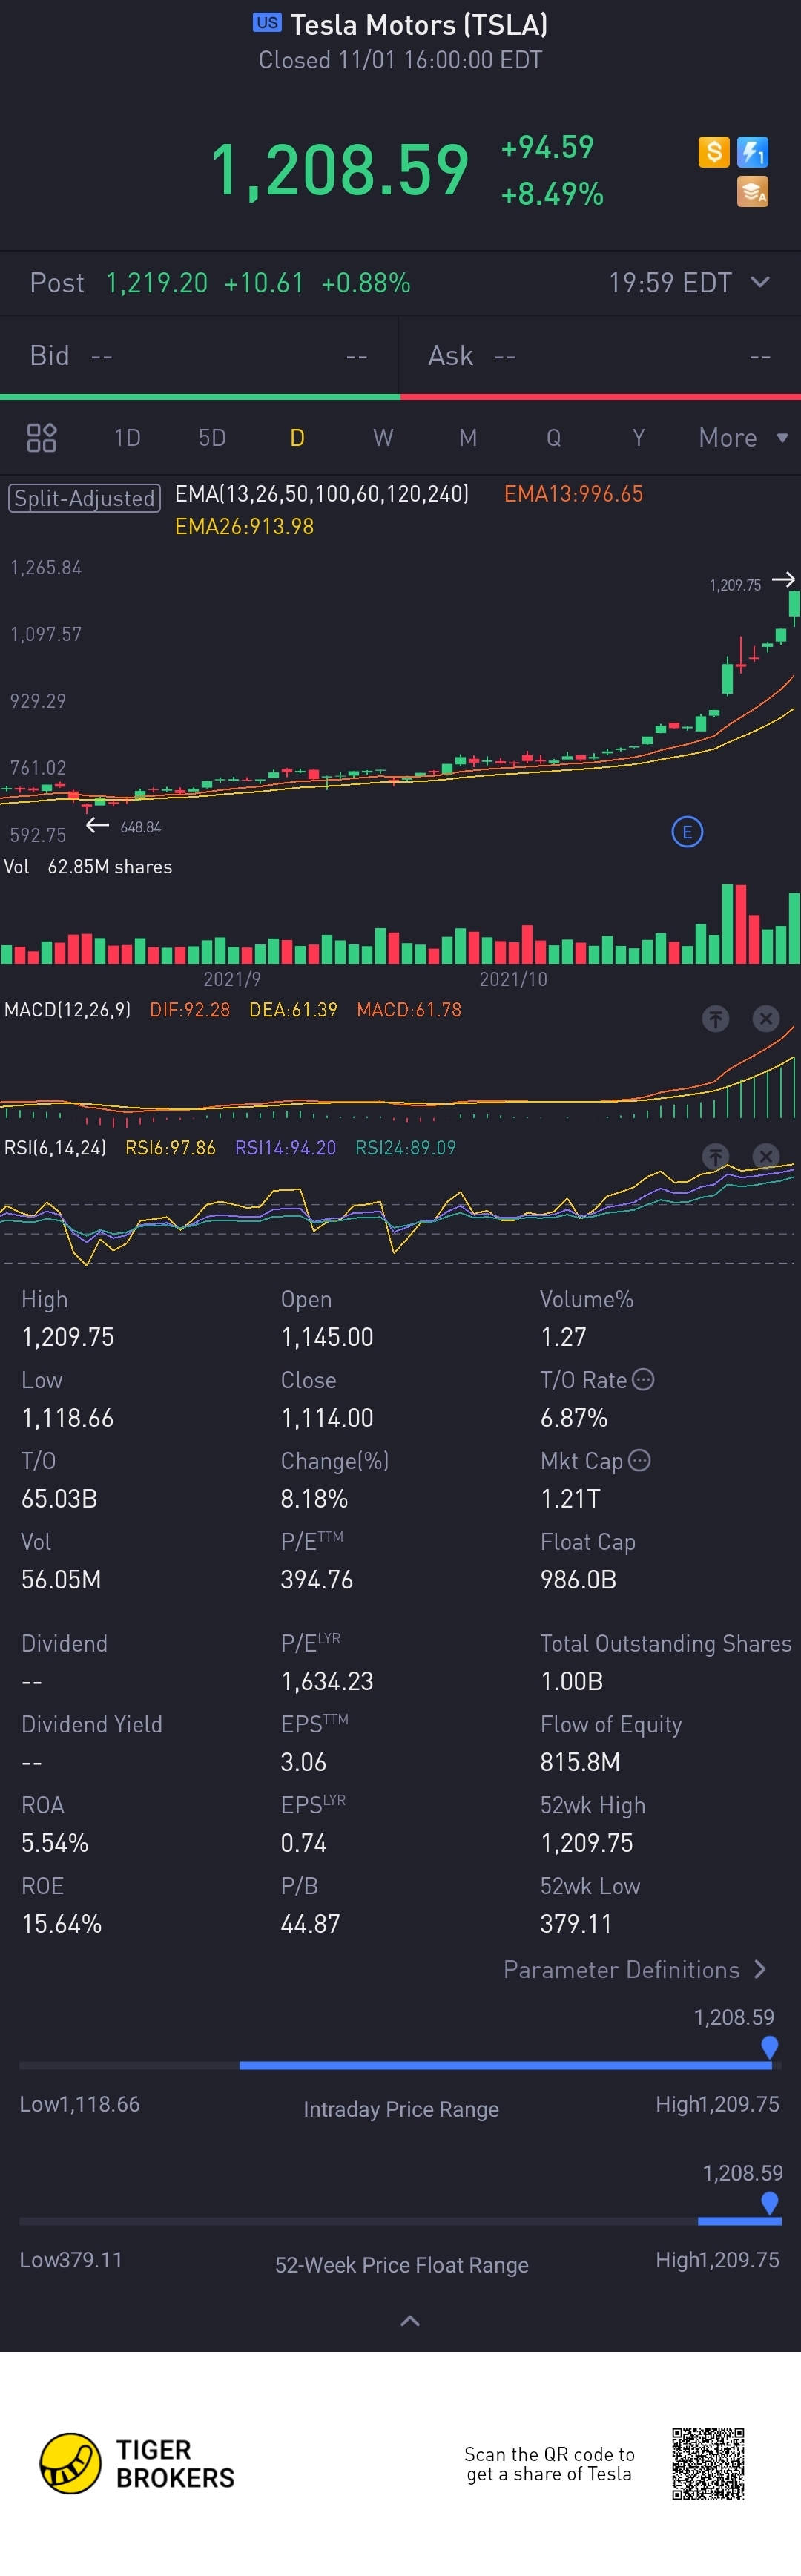
Task: Tap the Float Cap value 986.0B
Action: 578,1579
